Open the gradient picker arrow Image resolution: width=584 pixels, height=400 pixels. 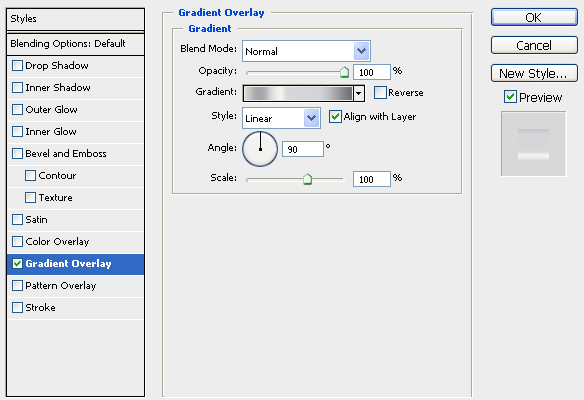(359, 93)
